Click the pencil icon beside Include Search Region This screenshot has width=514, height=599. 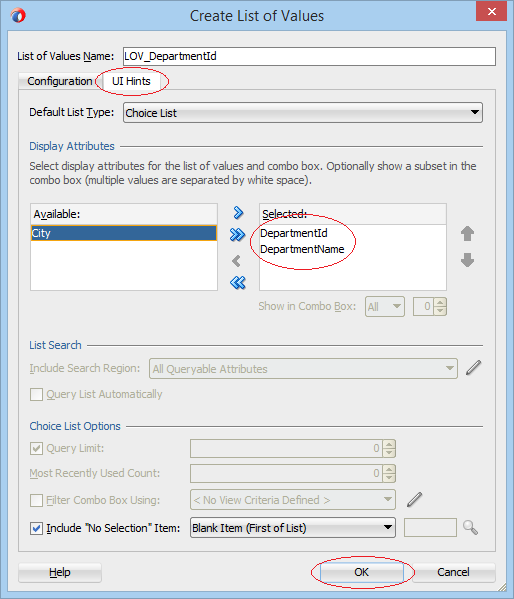(x=473, y=368)
